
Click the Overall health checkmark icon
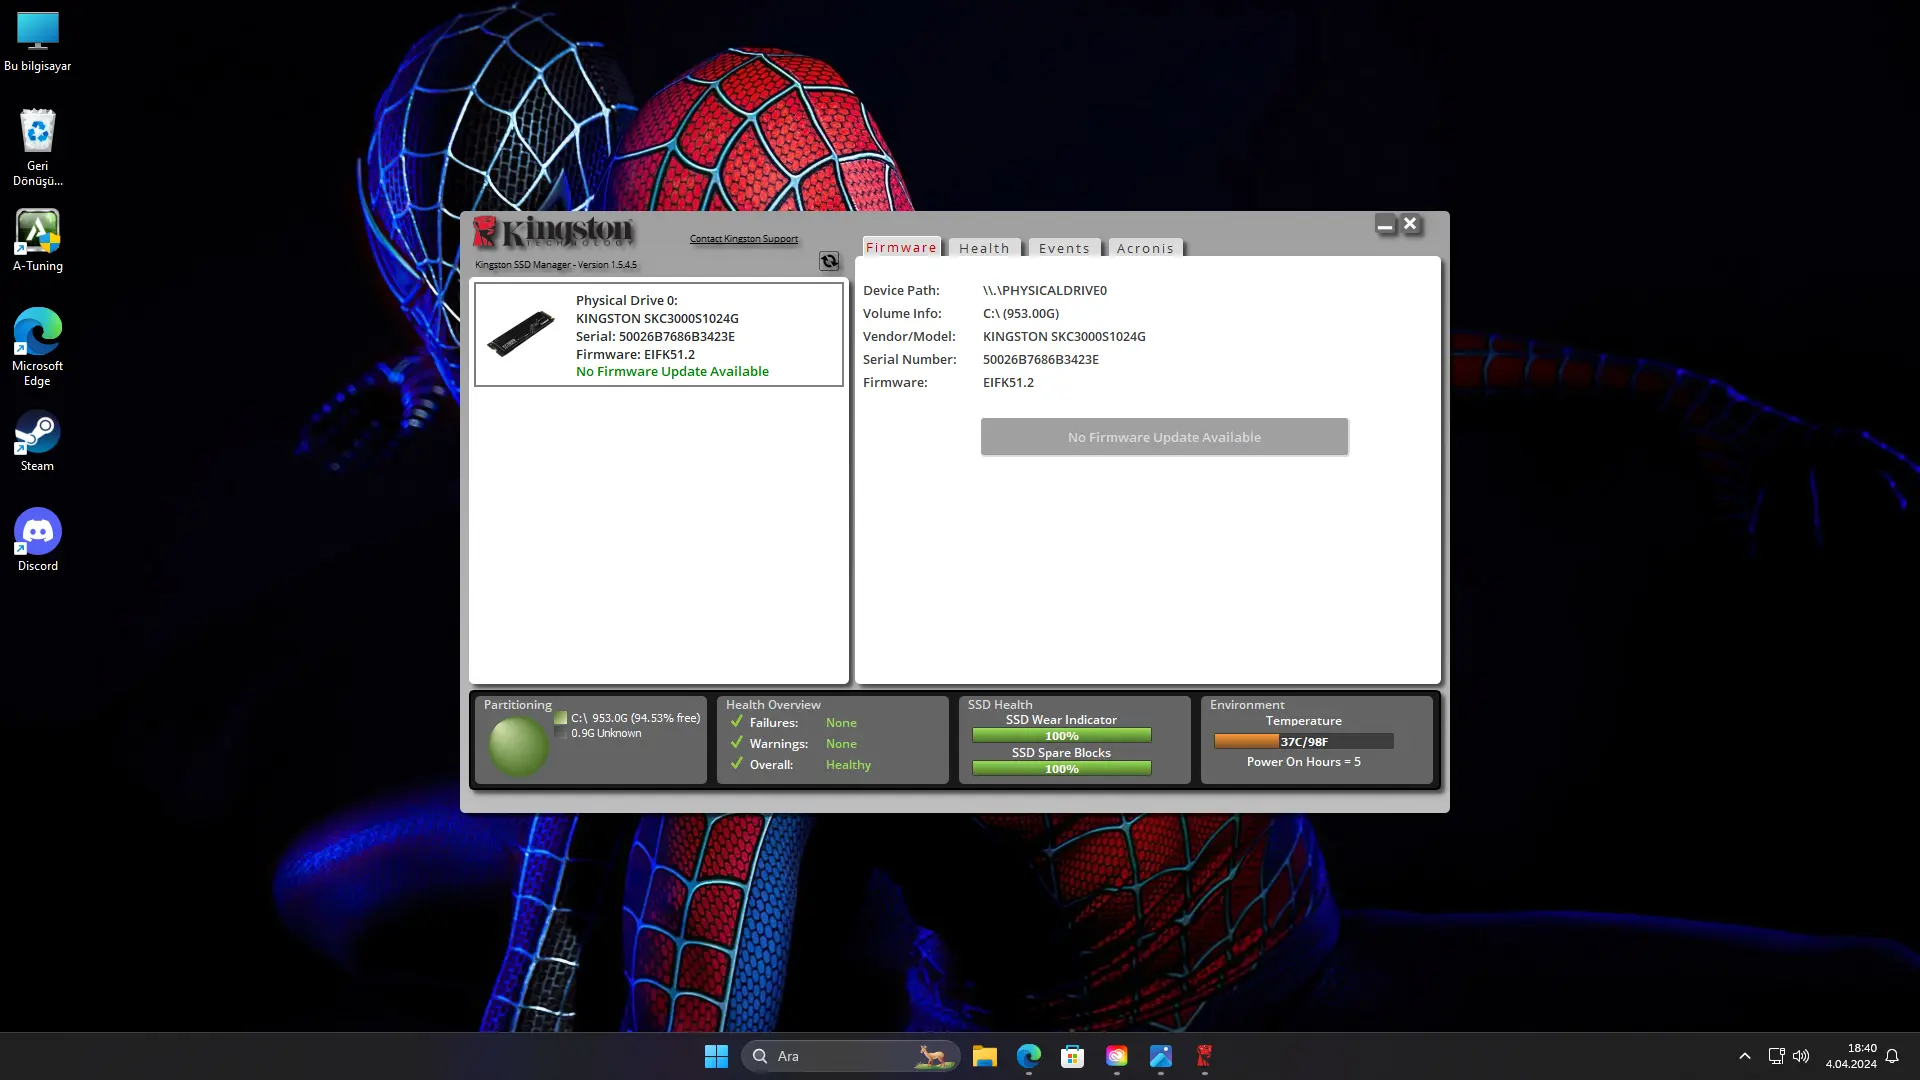coord(737,764)
